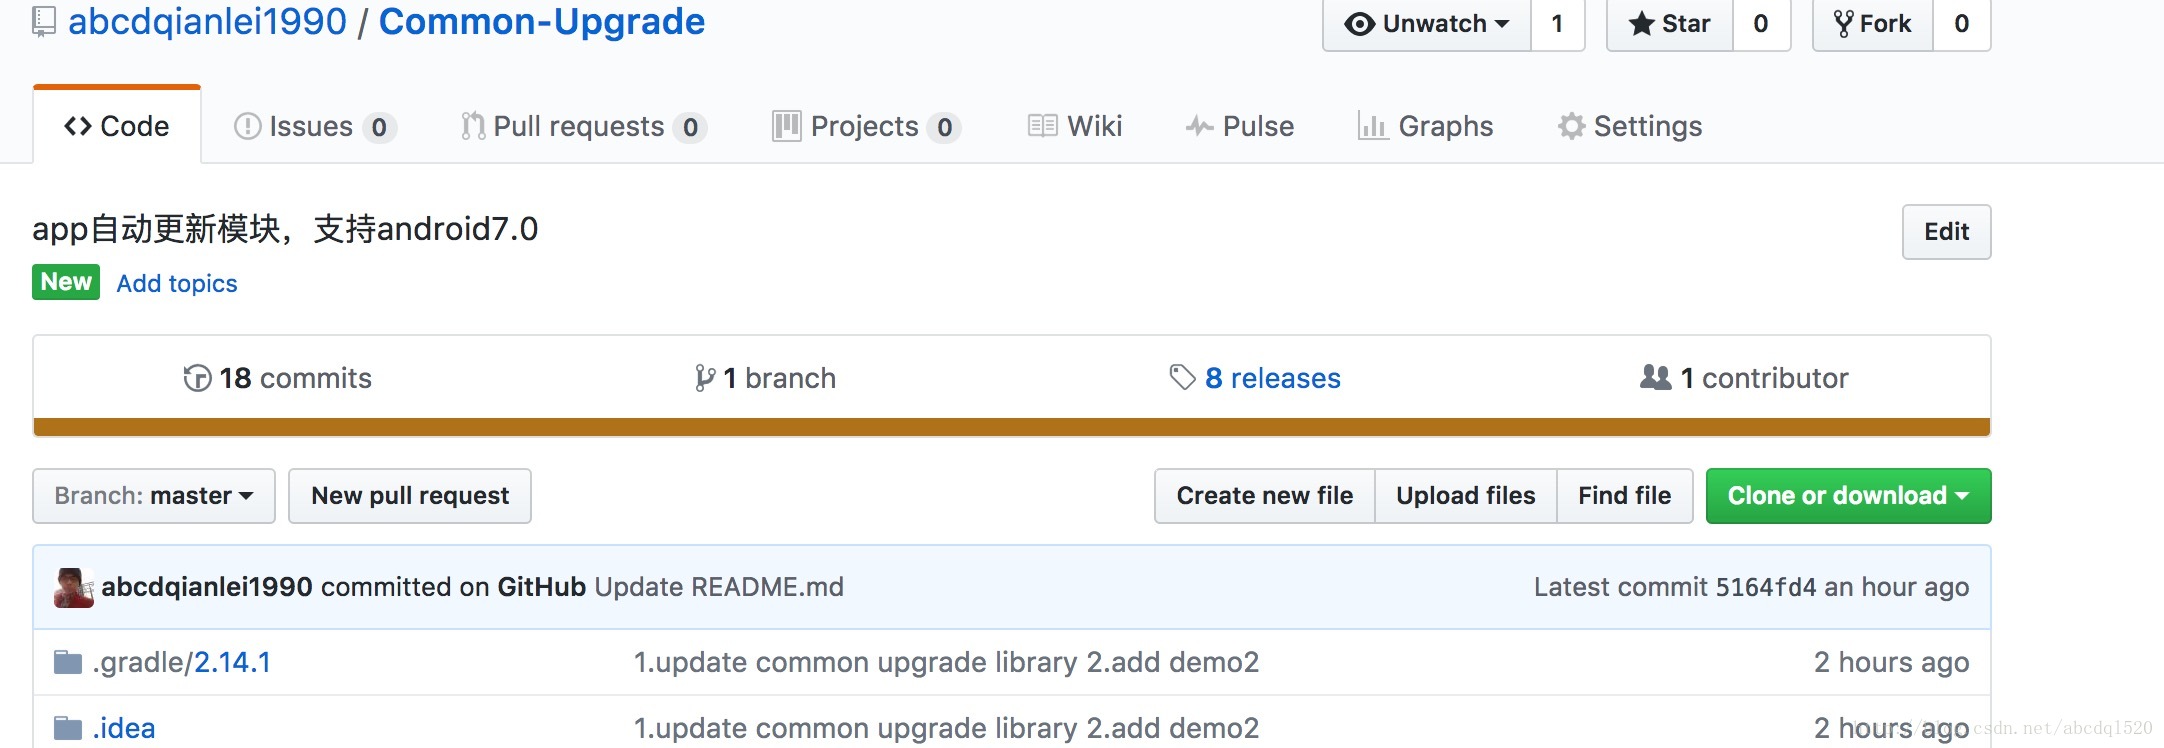
Task: Click the committer avatar thumbnail
Action: pos(74,588)
